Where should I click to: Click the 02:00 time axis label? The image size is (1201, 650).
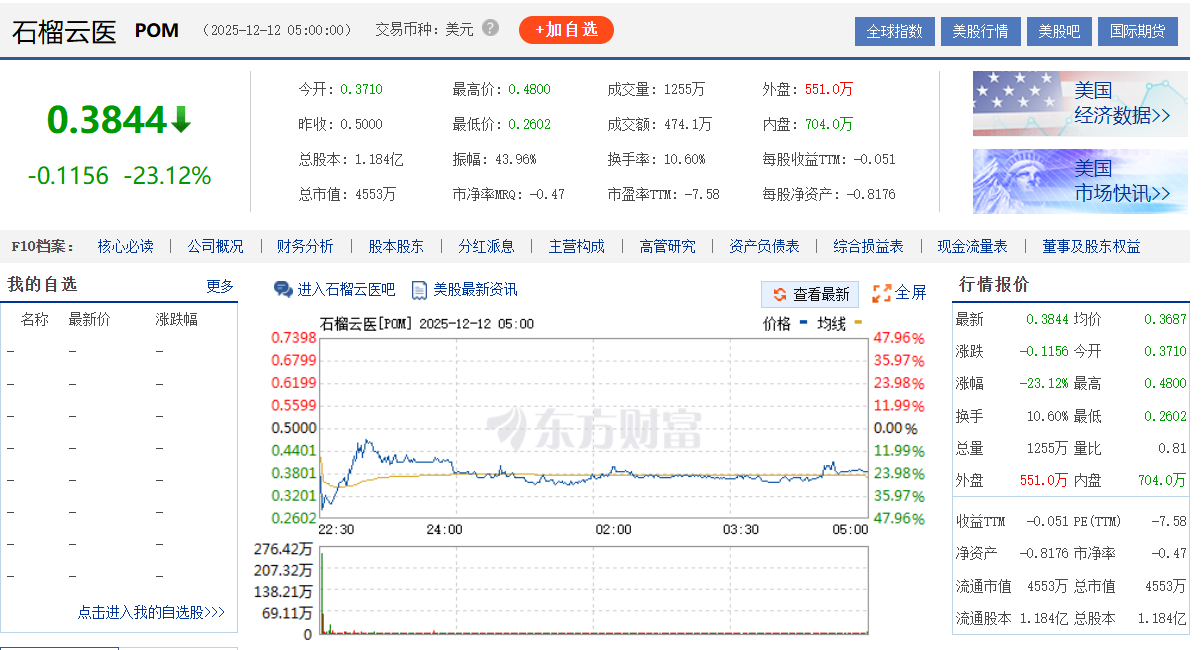(613, 529)
